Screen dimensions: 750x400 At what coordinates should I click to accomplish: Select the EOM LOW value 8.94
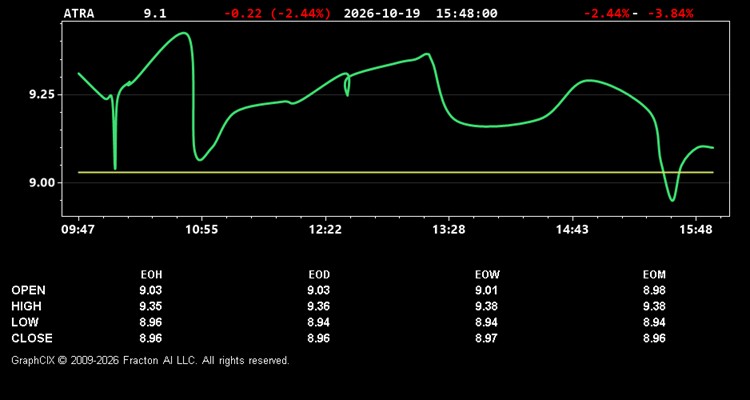654,322
